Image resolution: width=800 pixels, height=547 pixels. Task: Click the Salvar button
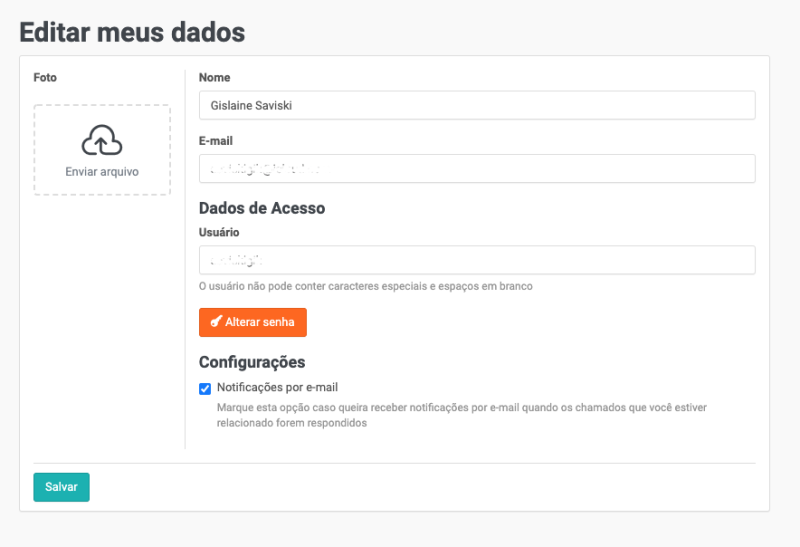[x=61, y=487]
